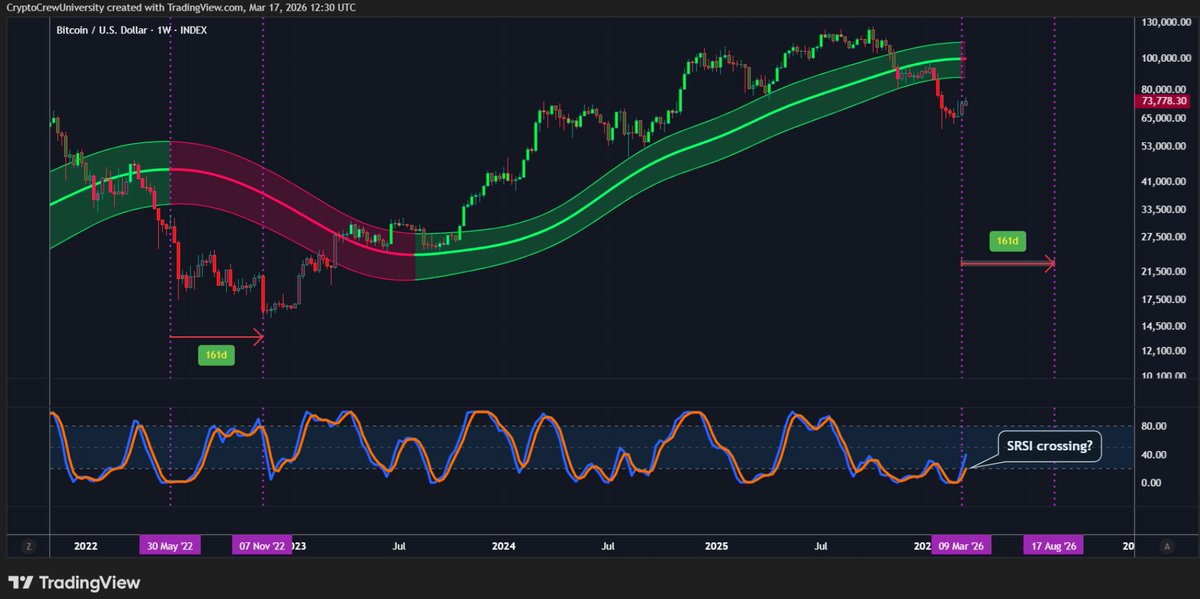This screenshot has width=1200, height=599.
Task: Click the Jul label between 2024 and 2025
Action: click(608, 547)
